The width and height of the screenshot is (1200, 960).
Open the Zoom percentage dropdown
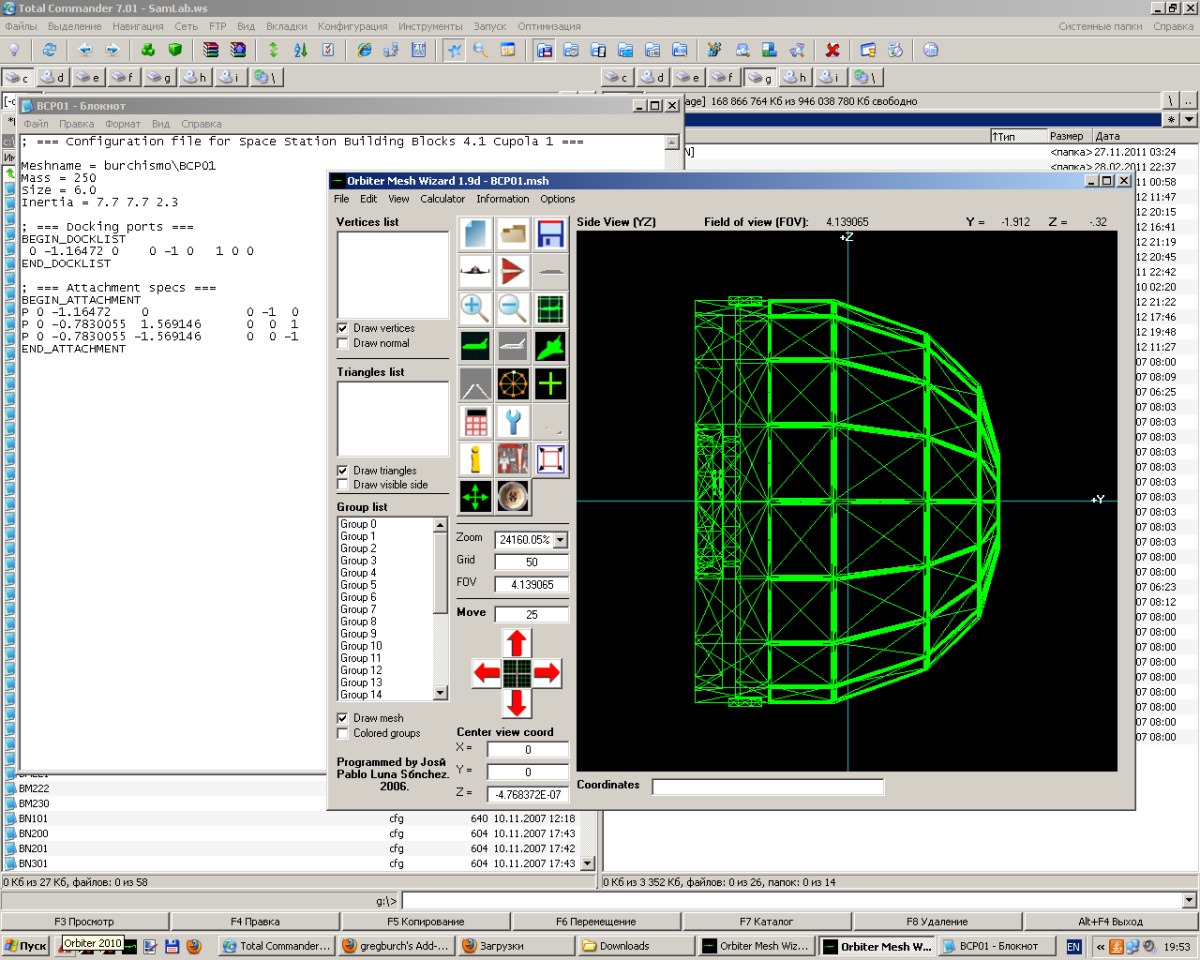559,540
